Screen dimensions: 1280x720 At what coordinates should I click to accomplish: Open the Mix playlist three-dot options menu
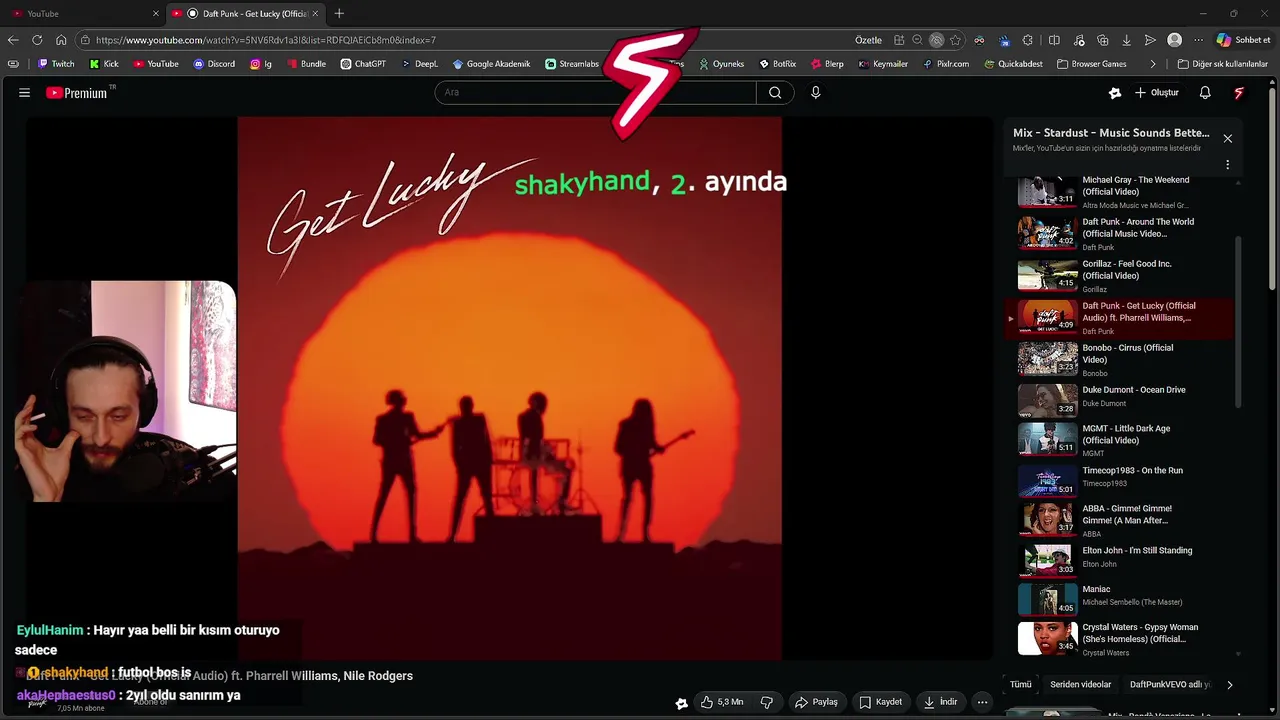click(1227, 165)
